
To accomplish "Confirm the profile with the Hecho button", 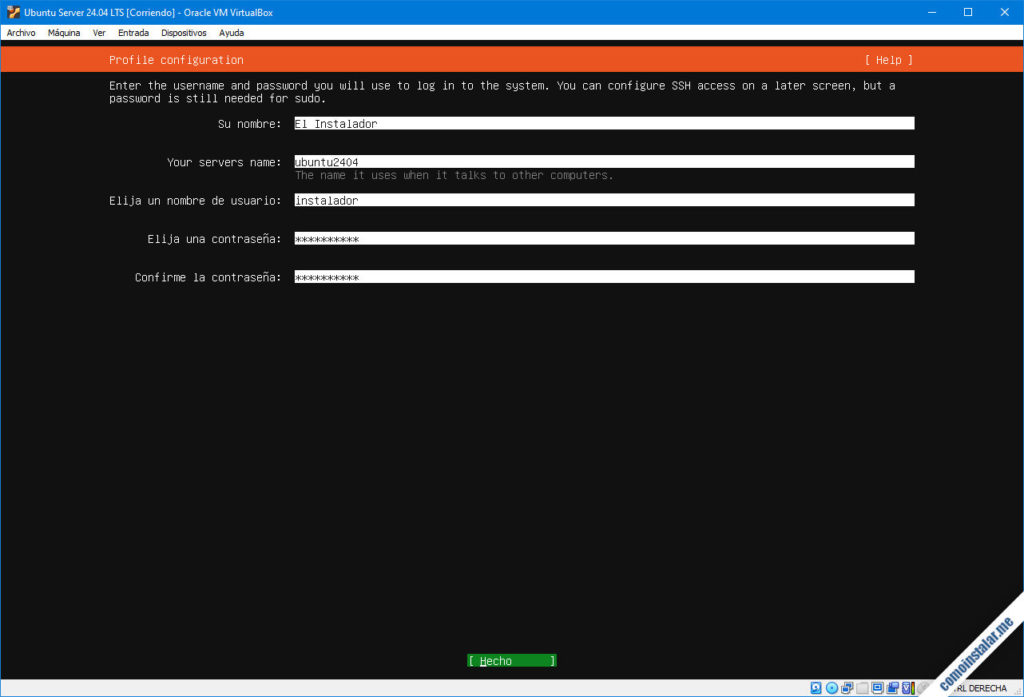I will point(511,660).
